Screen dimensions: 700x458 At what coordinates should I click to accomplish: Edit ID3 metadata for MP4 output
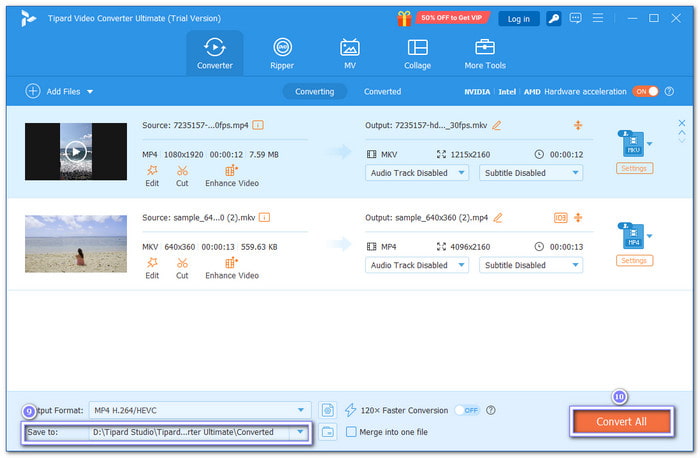(x=560, y=218)
